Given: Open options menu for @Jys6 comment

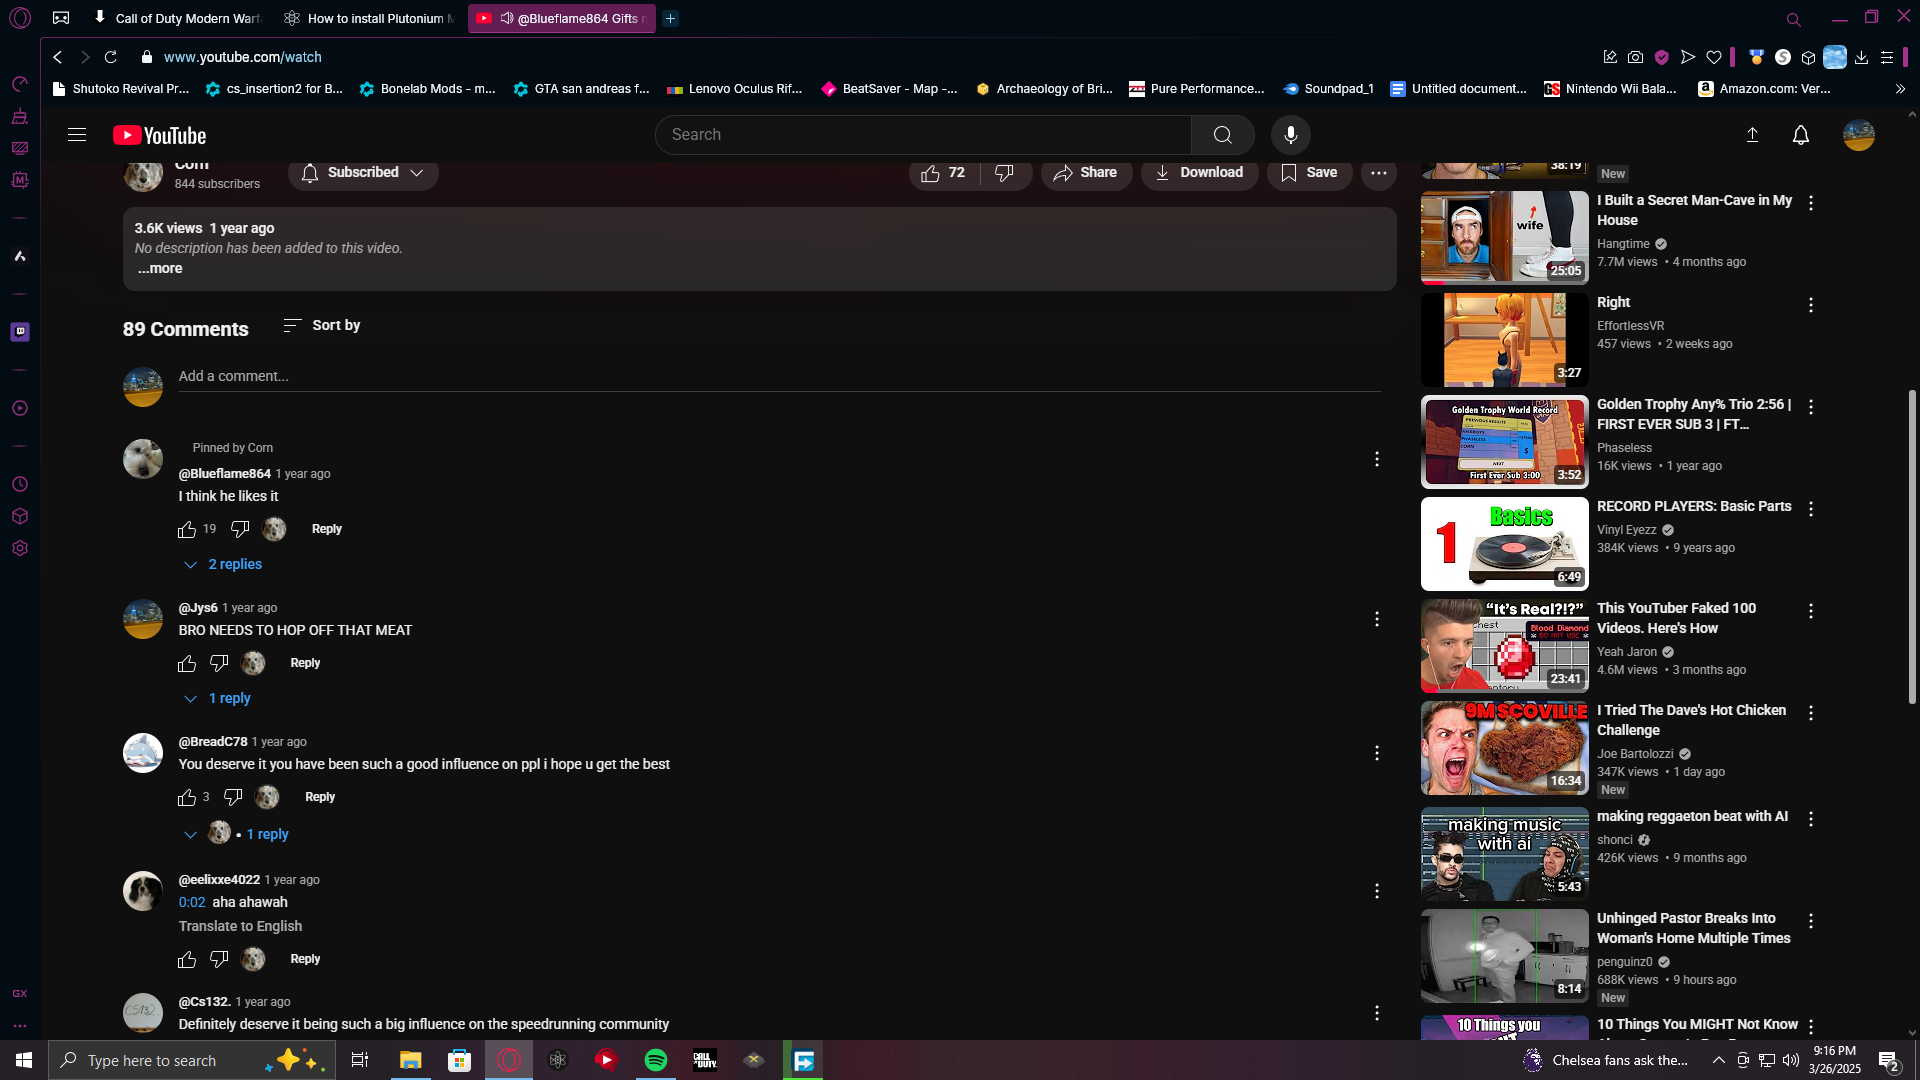Looking at the screenshot, I should pos(1376,619).
